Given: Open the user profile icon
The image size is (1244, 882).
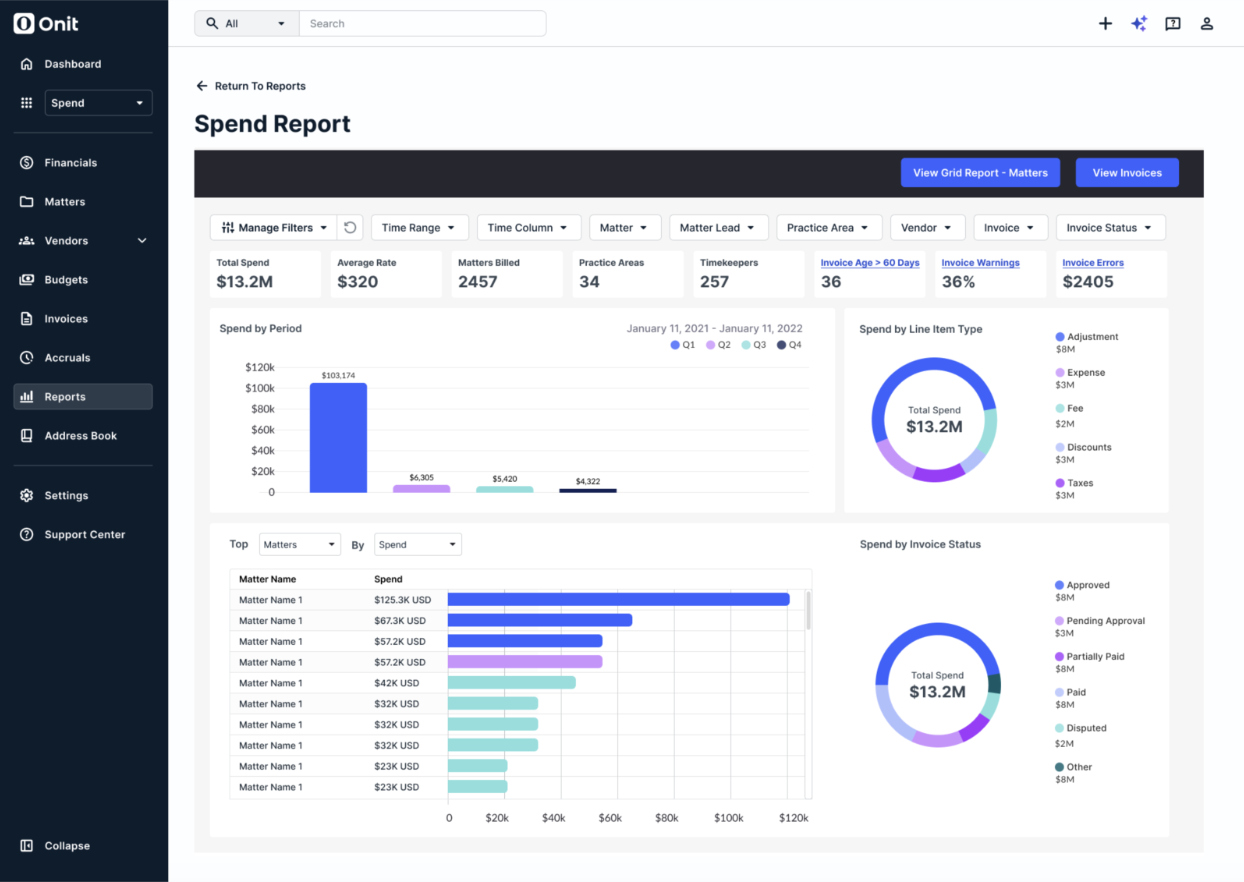Looking at the screenshot, I should tap(1207, 24).
